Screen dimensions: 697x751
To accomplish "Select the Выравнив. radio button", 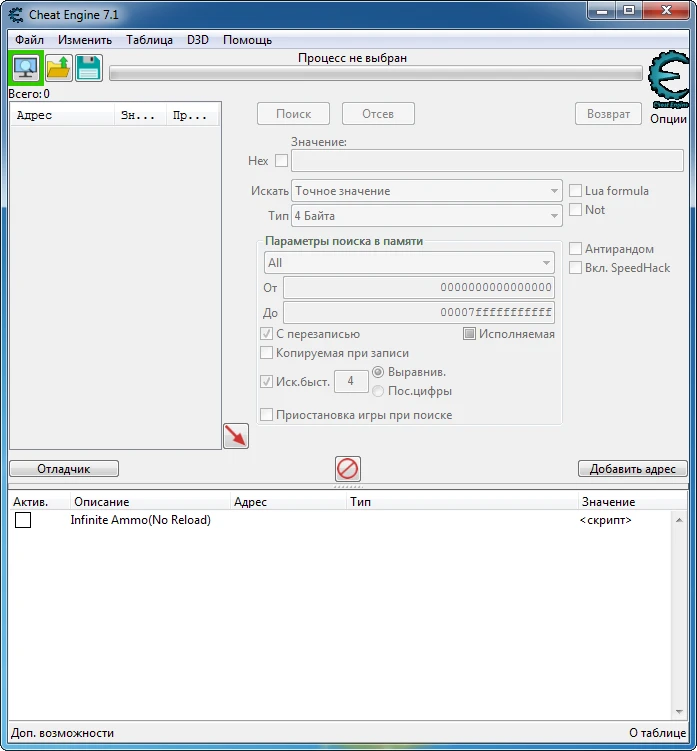I will (x=378, y=372).
